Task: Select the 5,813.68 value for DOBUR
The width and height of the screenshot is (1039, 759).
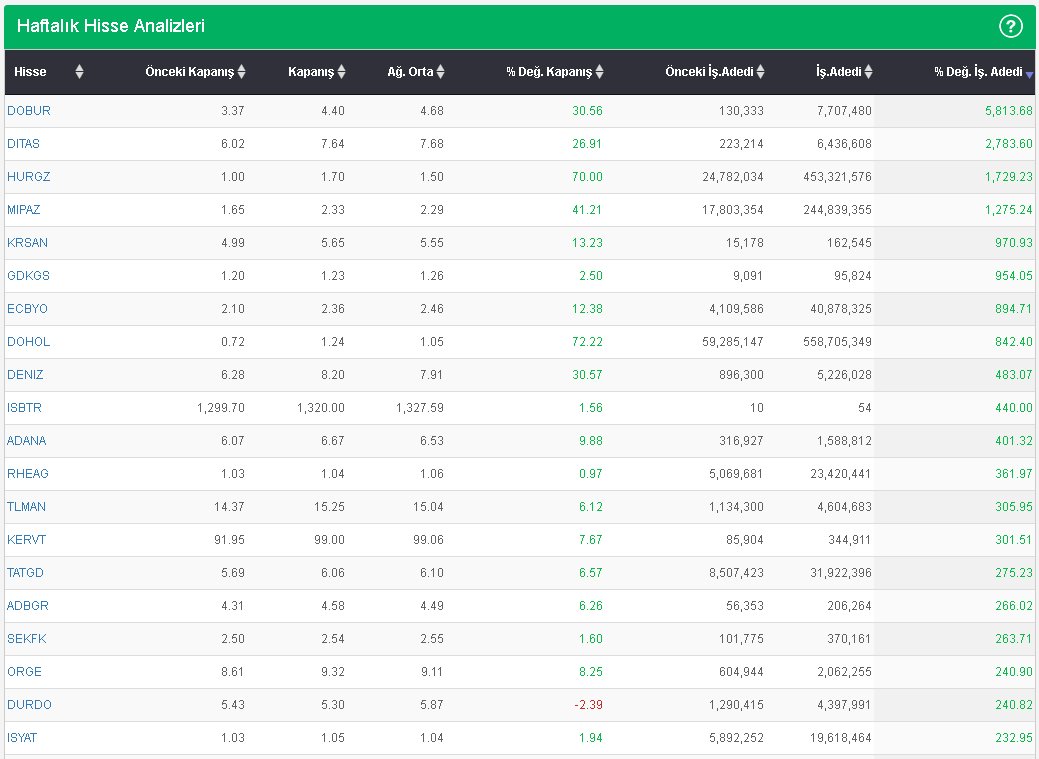Action: 1009,111
